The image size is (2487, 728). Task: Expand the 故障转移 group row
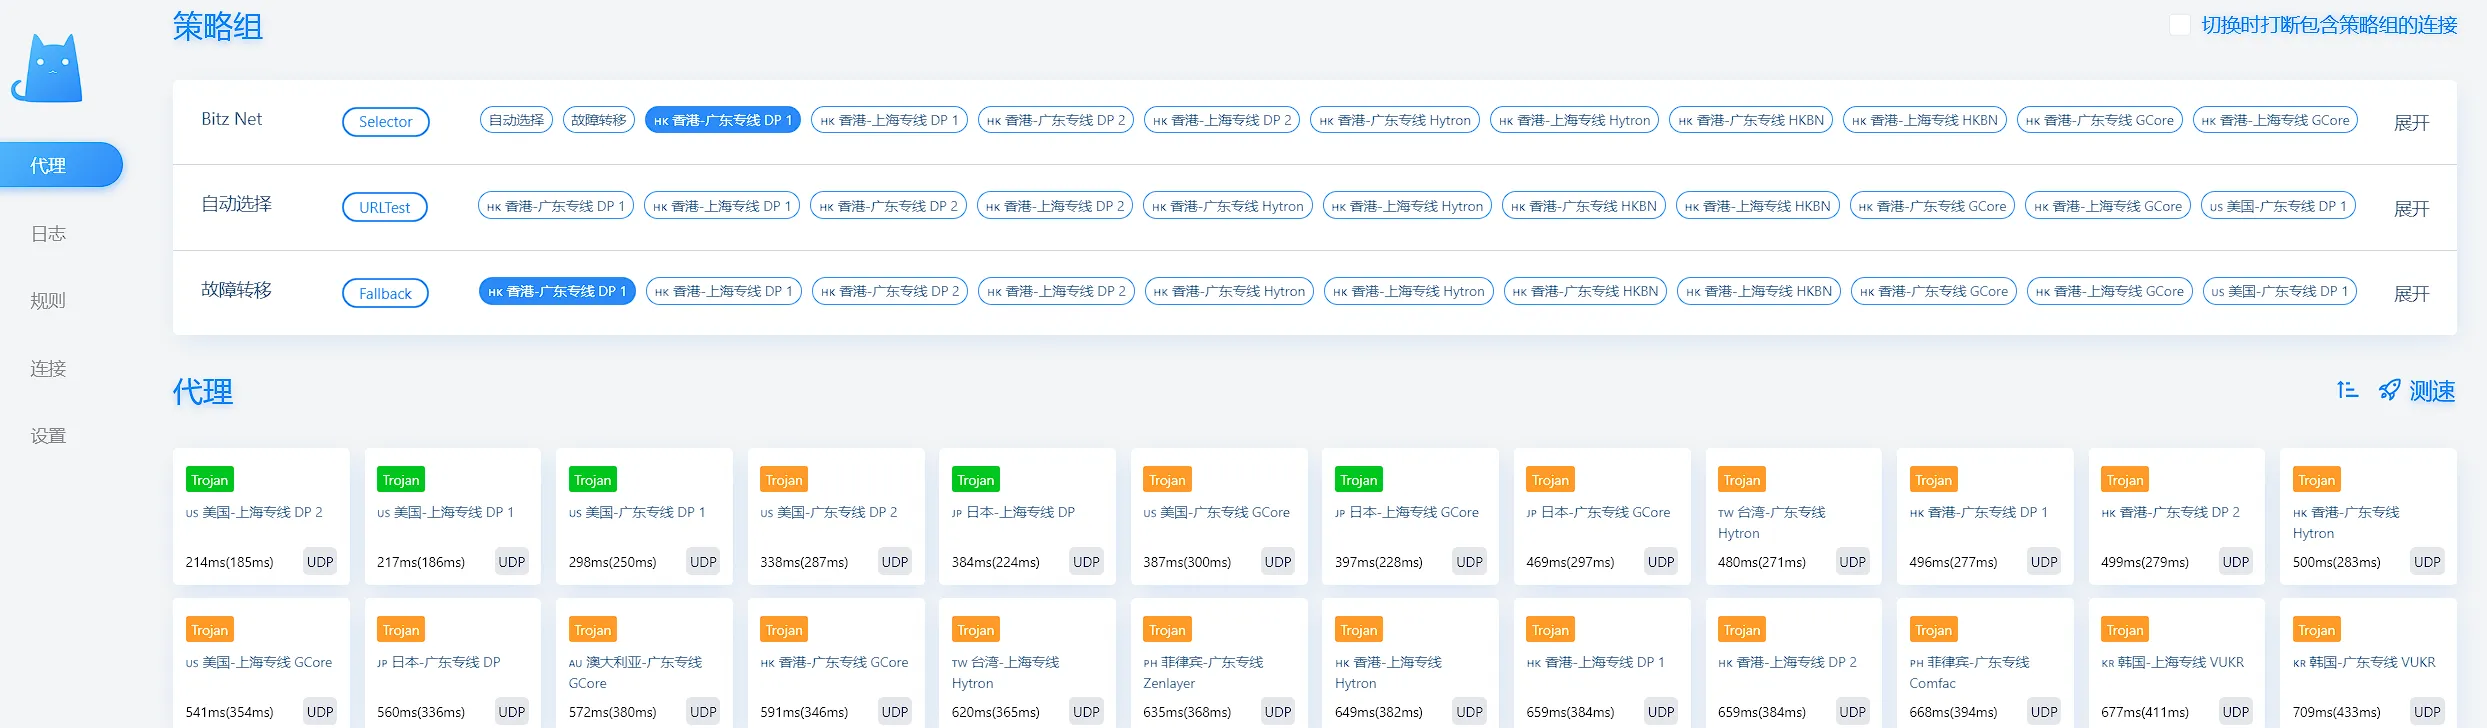coord(2411,294)
